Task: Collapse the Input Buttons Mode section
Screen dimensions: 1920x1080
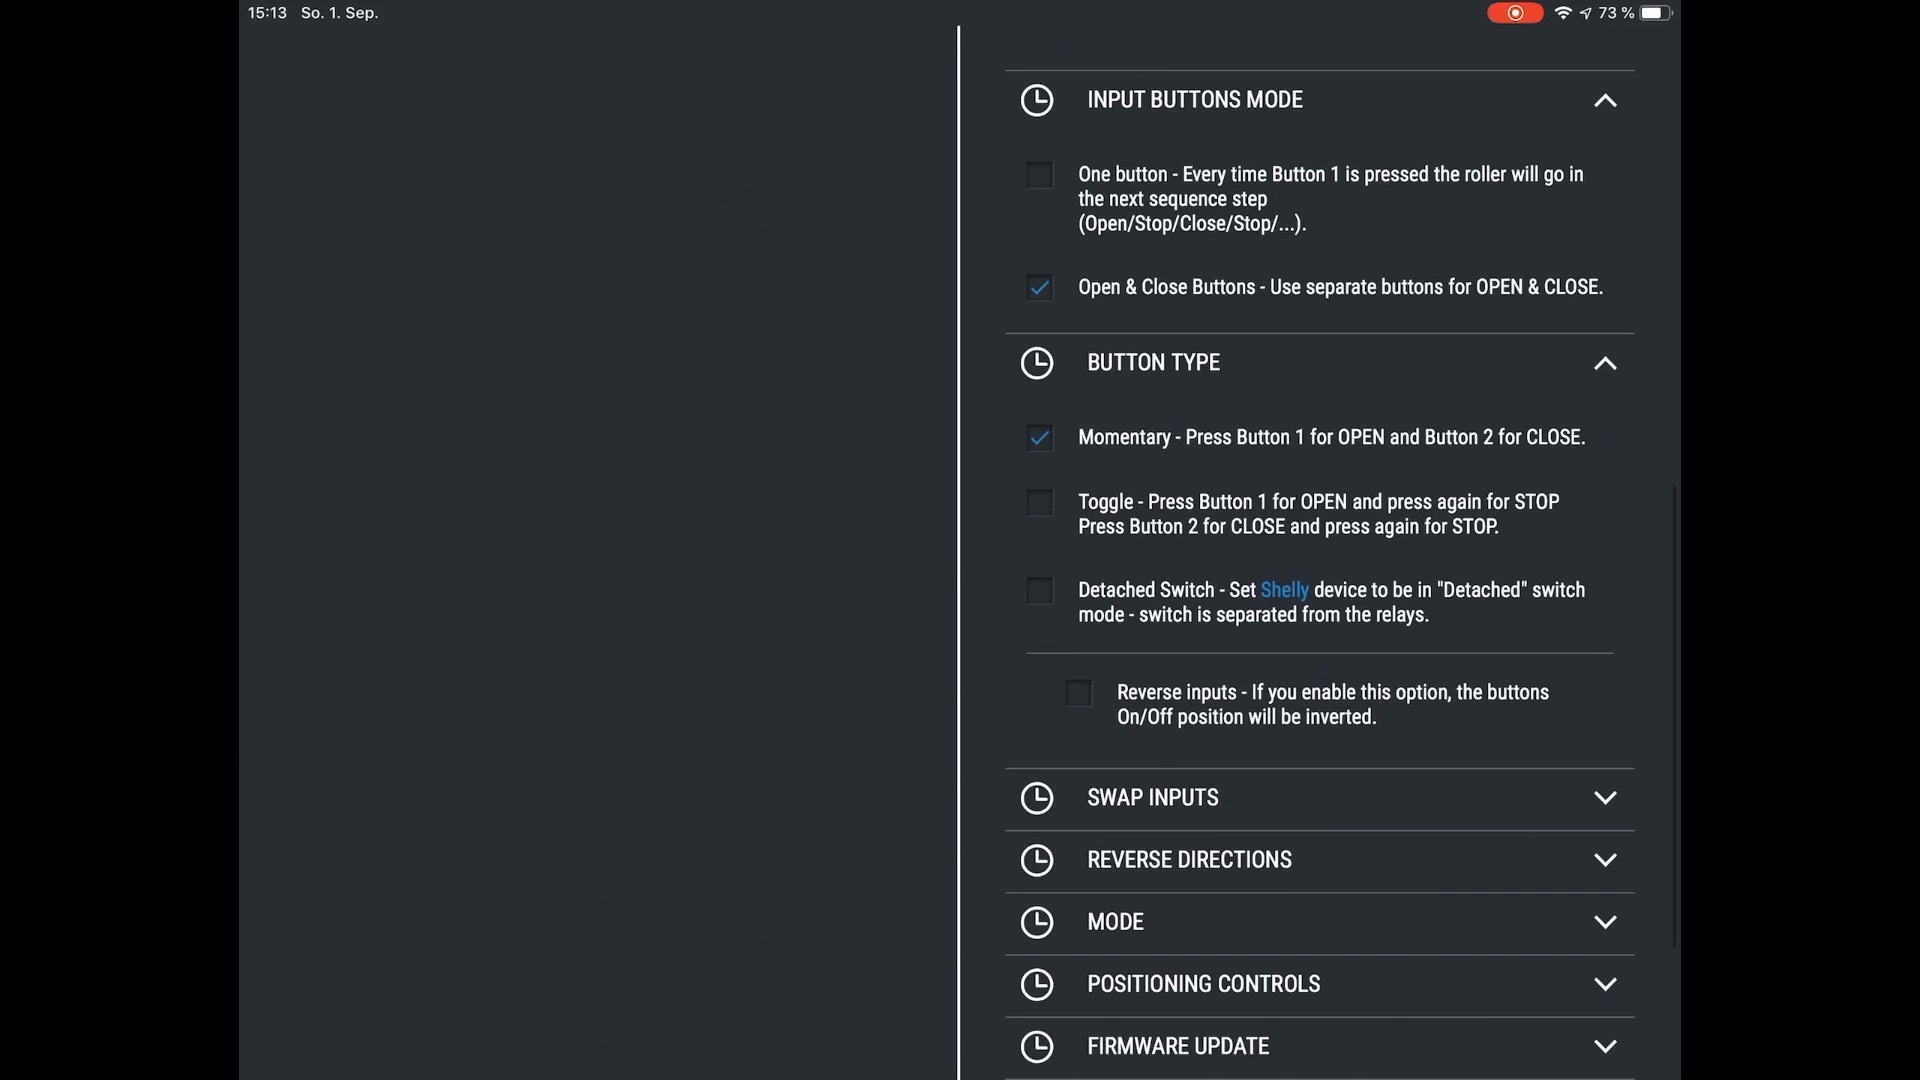Action: coord(1605,100)
